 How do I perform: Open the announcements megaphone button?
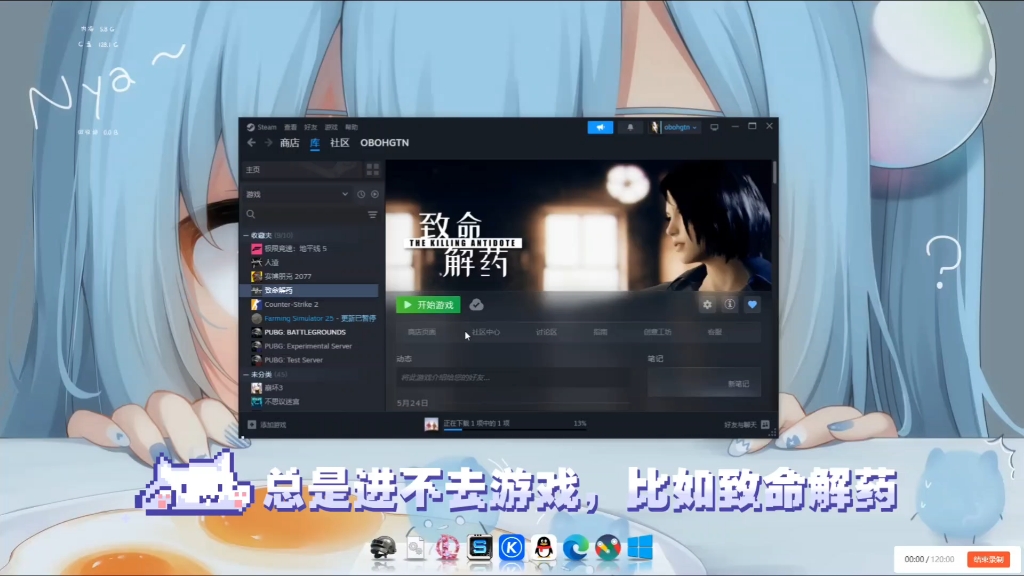coord(600,127)
